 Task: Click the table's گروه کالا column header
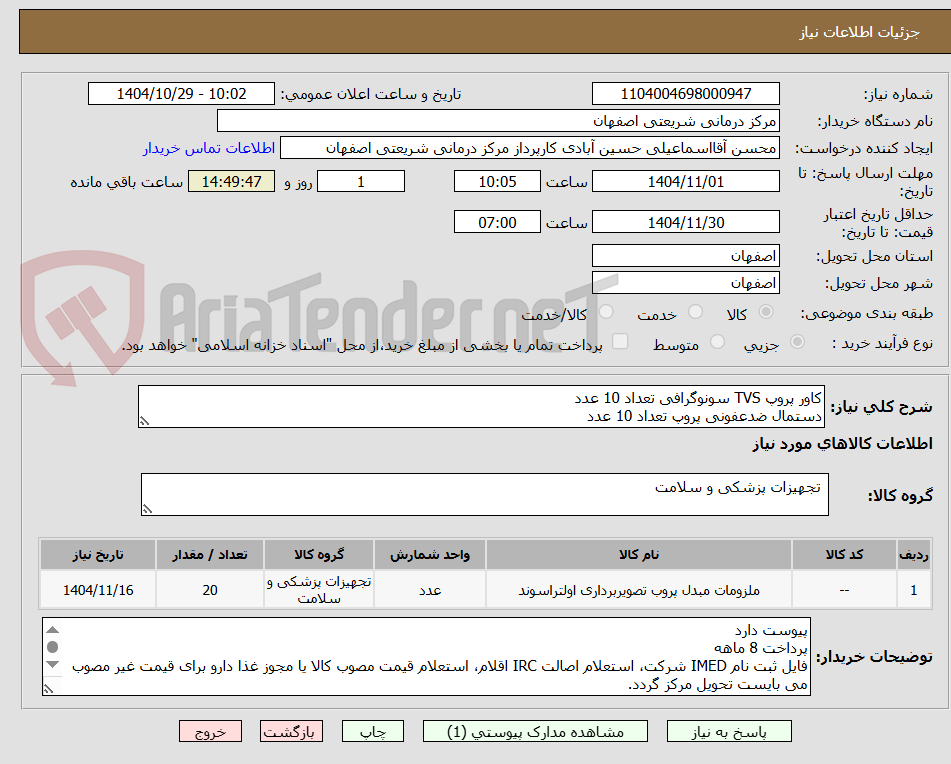coord(319,555)
